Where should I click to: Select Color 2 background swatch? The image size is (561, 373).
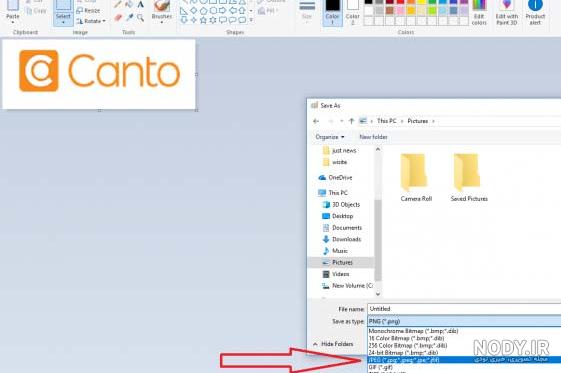352,12
